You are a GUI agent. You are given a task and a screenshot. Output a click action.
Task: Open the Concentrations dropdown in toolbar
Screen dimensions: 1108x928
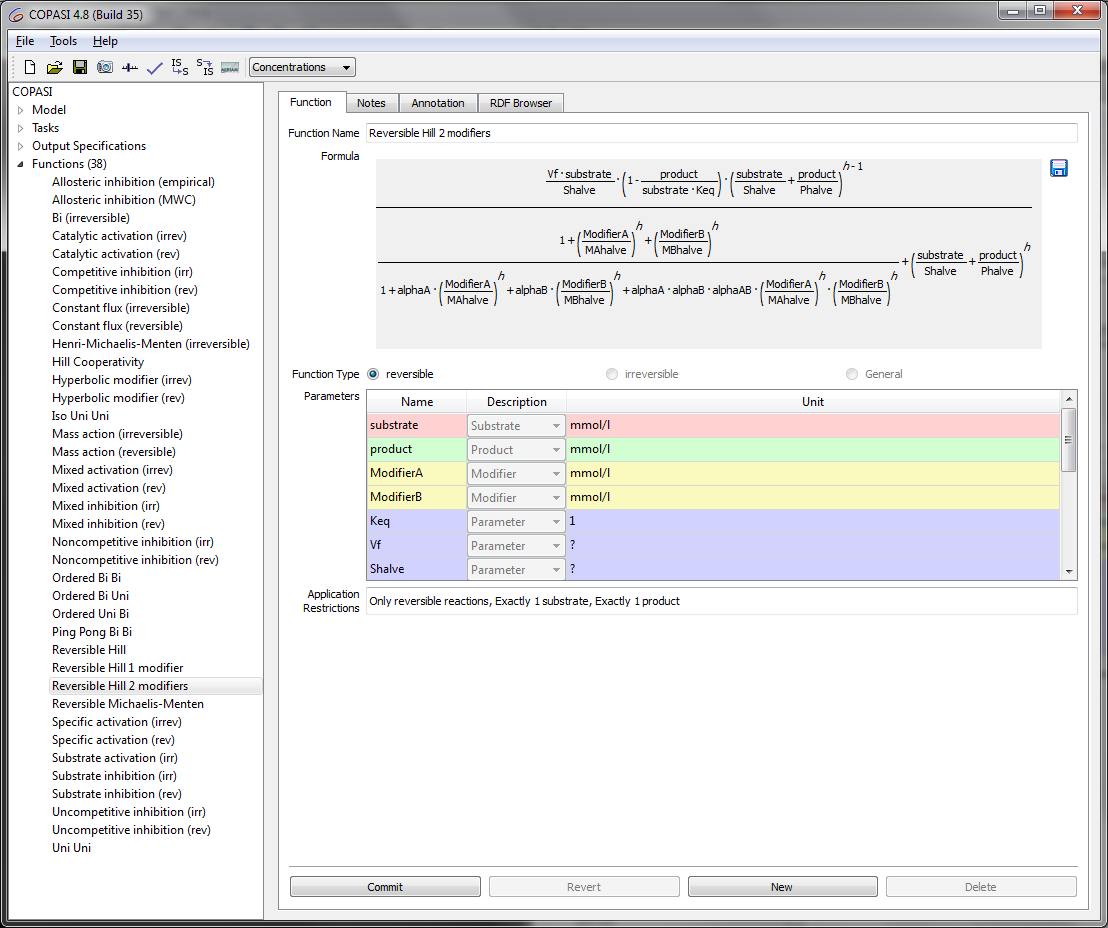302,68
